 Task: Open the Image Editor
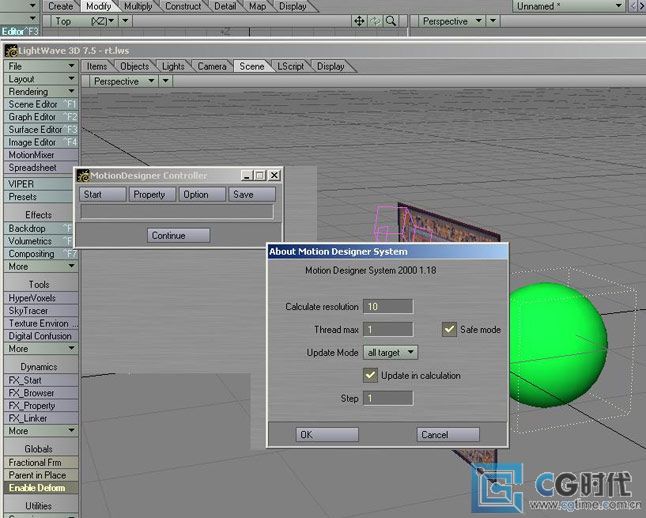tap(41, 143)
